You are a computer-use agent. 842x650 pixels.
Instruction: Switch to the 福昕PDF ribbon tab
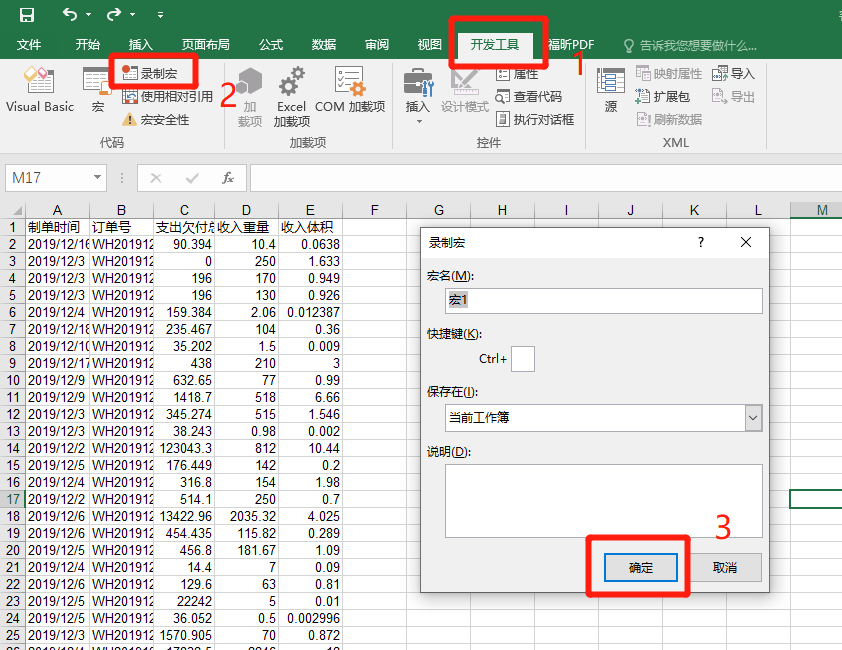tap(571, 45)
